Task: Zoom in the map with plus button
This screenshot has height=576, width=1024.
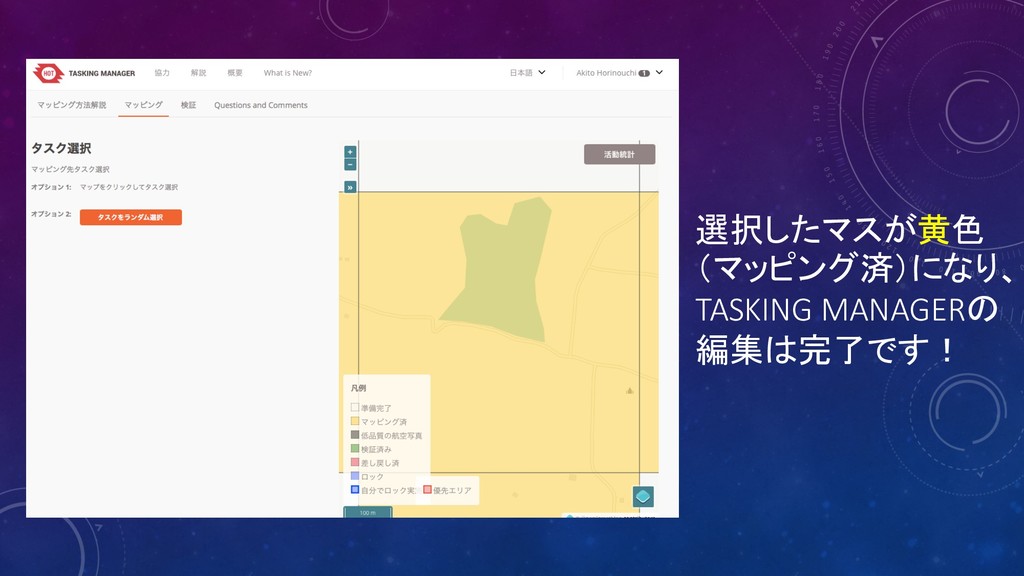Action: [350, 152]
